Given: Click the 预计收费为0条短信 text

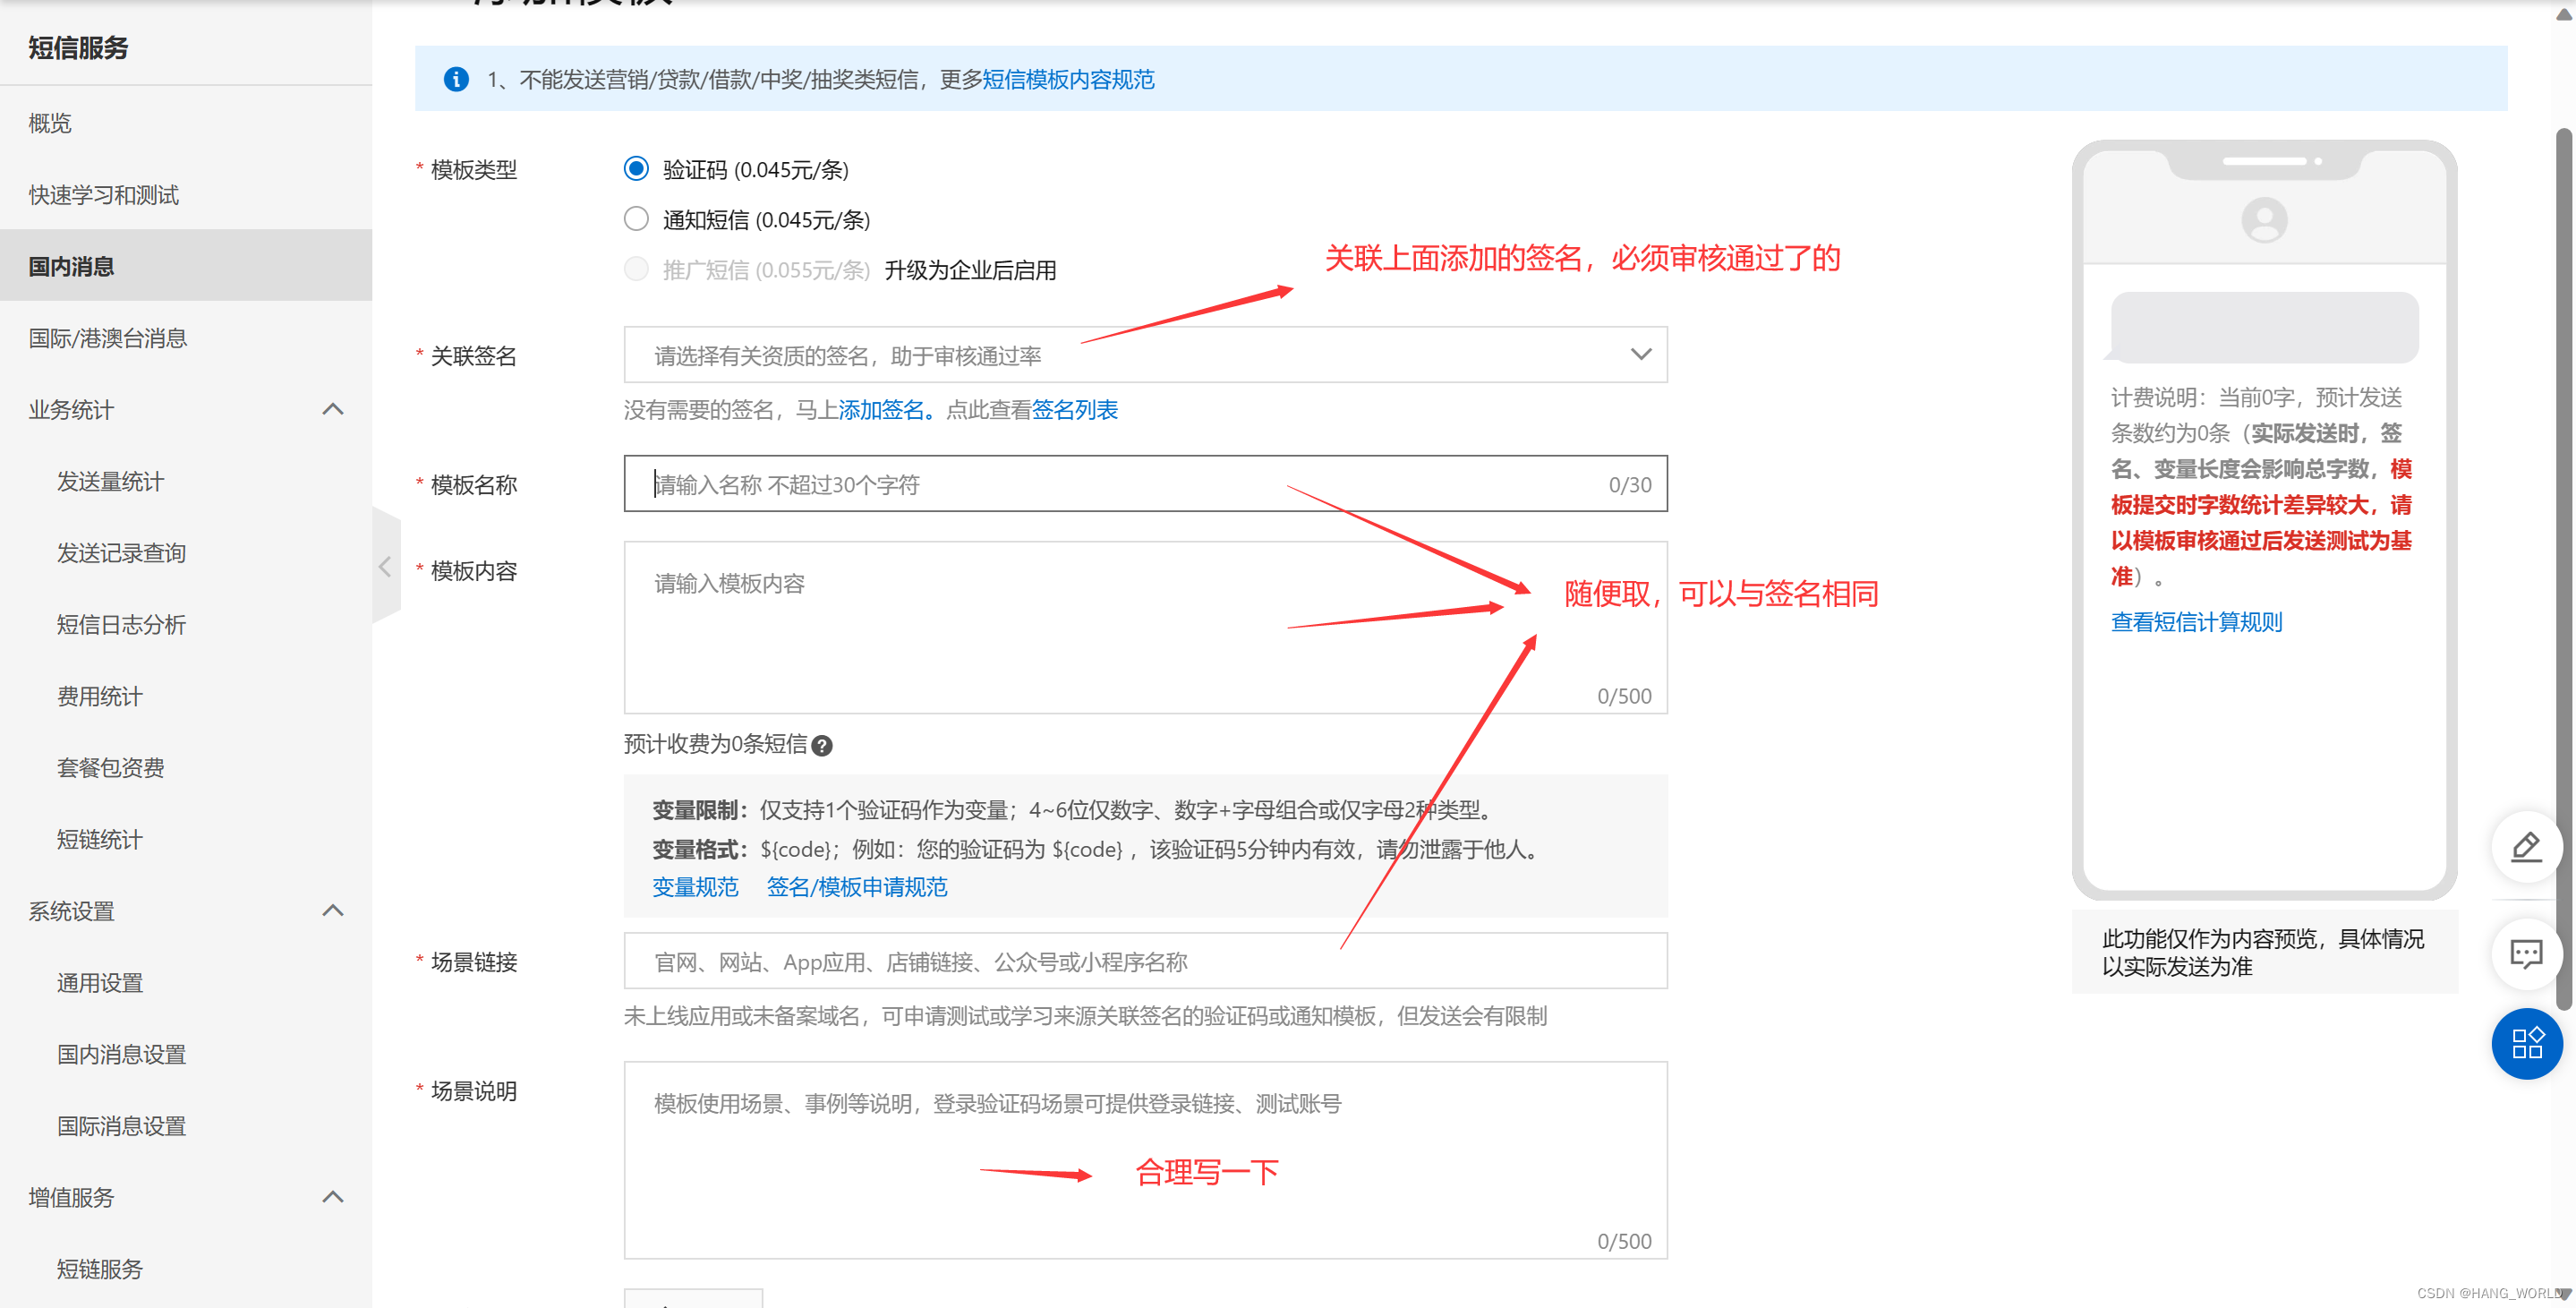Looking at the screenshot, I should click(715, 744).
